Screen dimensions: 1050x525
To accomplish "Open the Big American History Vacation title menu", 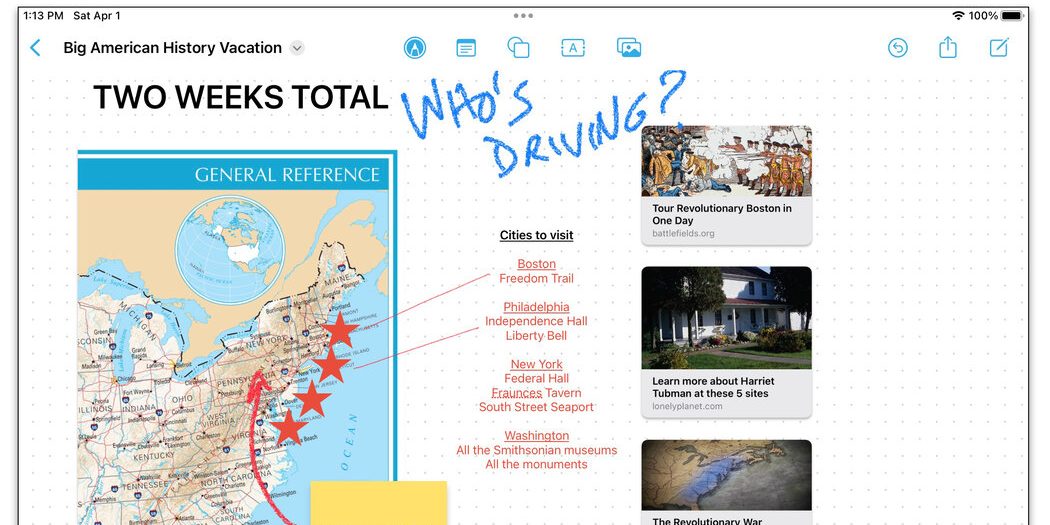I will 172,48.
